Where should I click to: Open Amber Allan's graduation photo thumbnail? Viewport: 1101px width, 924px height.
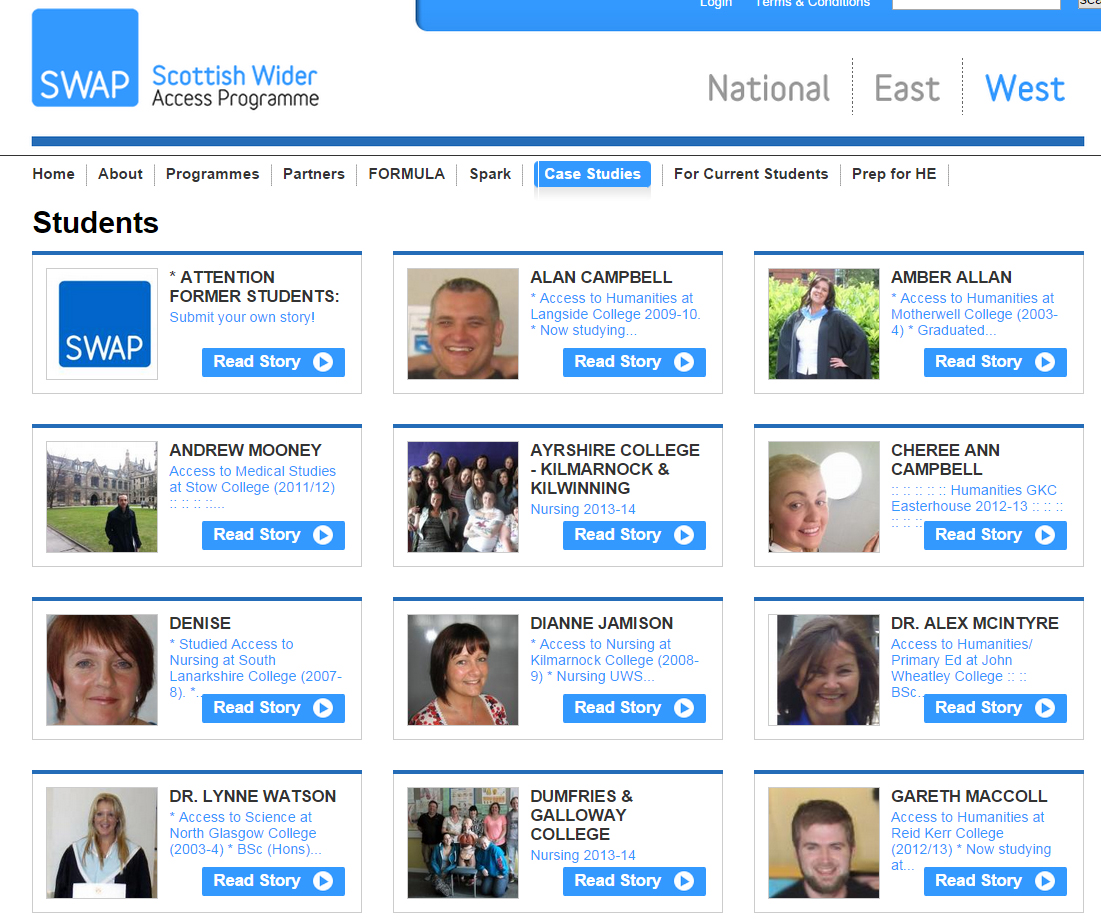tap(824, 324)
